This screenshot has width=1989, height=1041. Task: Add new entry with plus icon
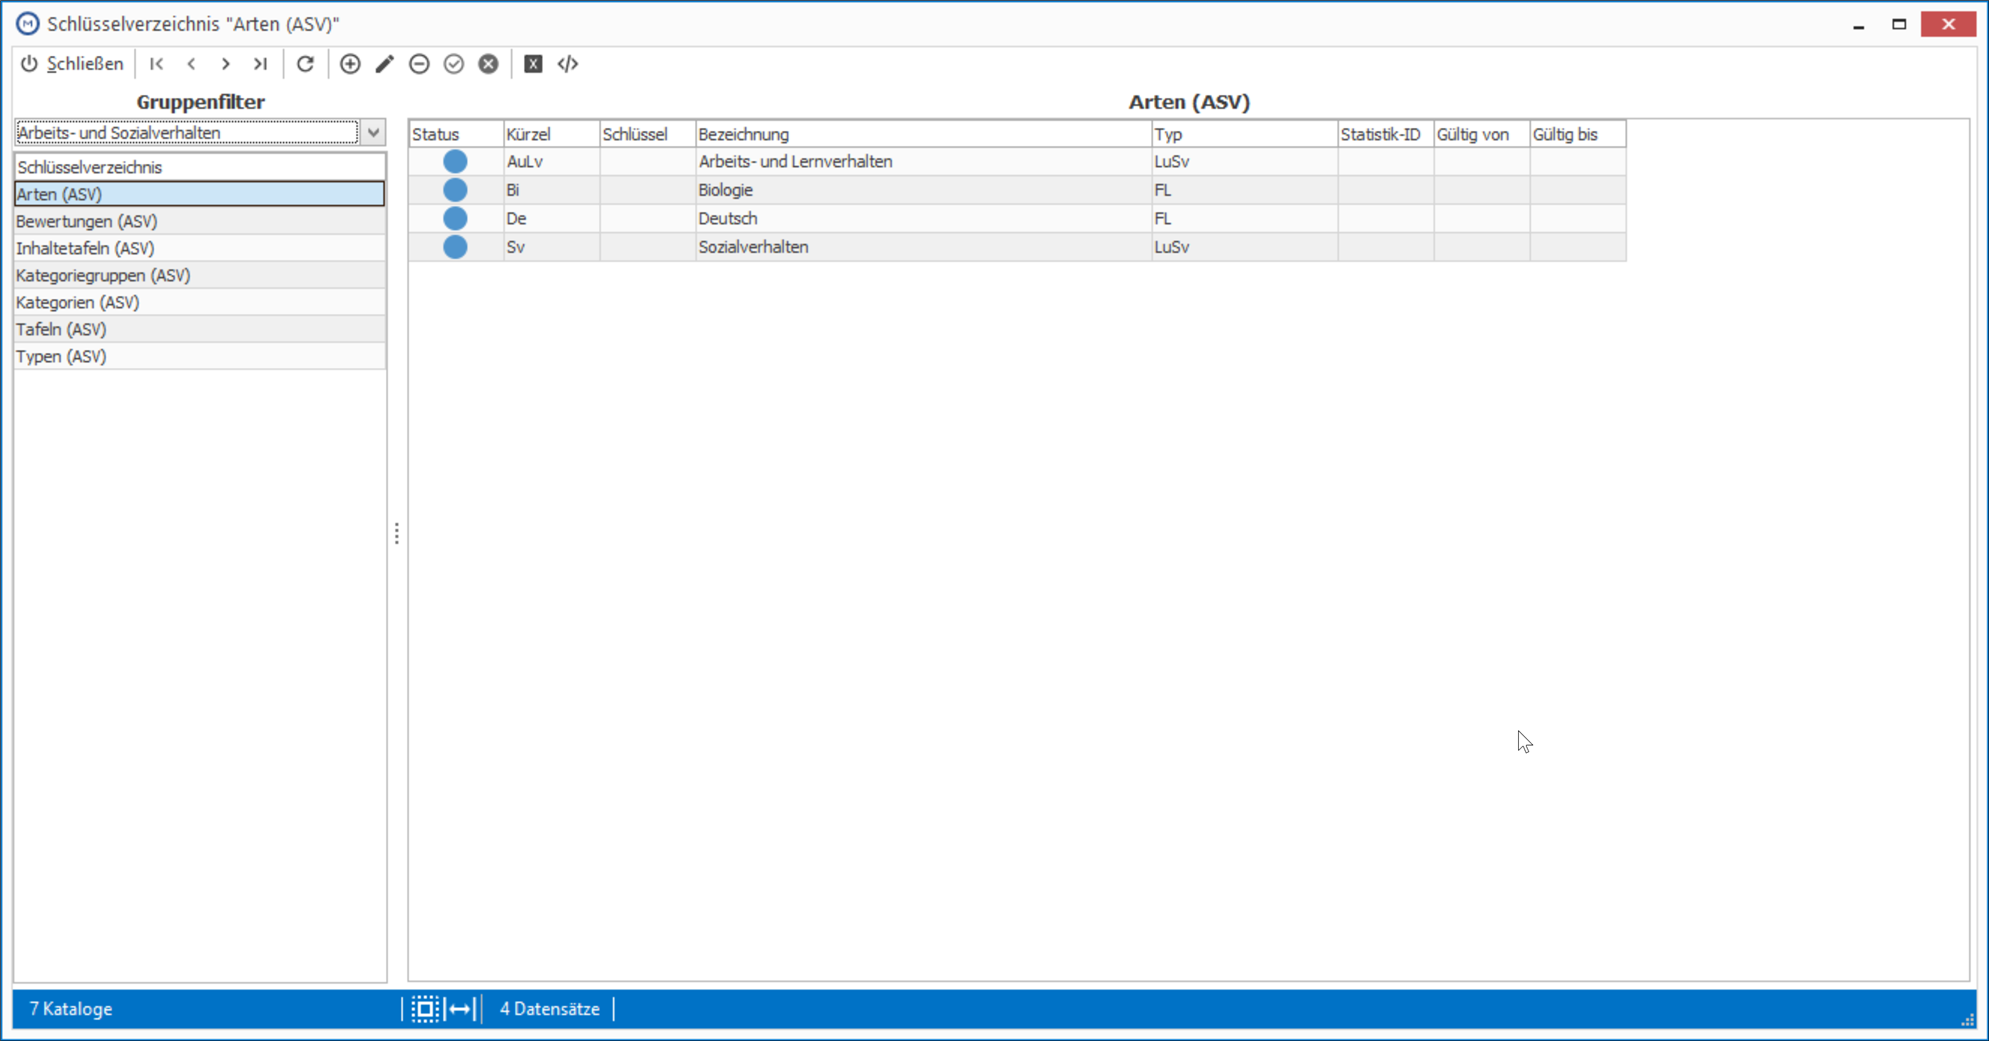[350, 64]
